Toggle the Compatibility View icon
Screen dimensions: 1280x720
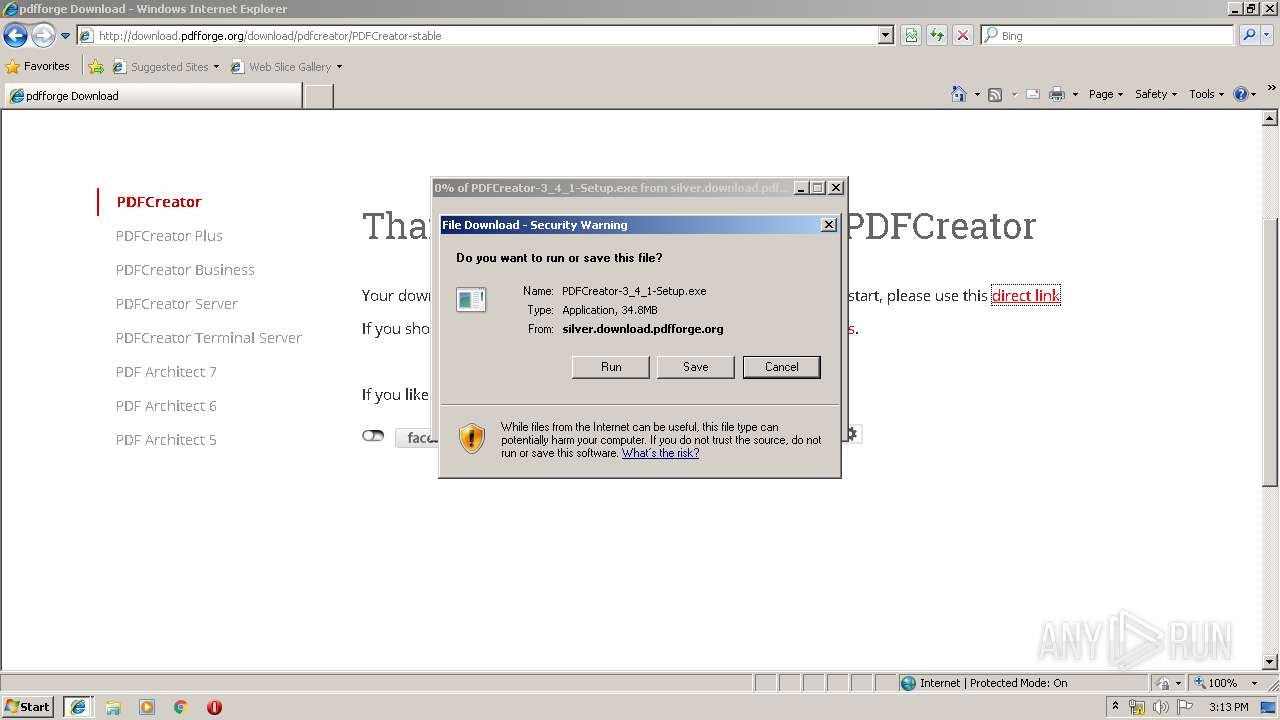click(911, 36)
